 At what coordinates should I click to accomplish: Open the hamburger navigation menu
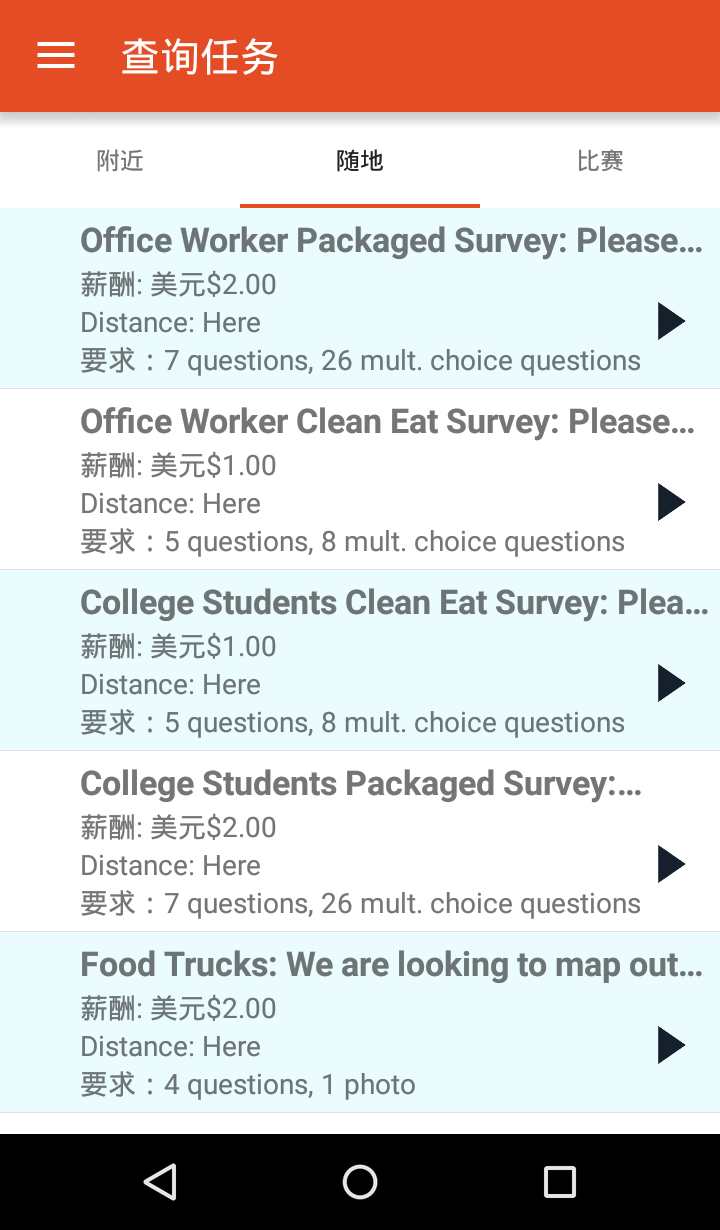[x=56, y=56]
